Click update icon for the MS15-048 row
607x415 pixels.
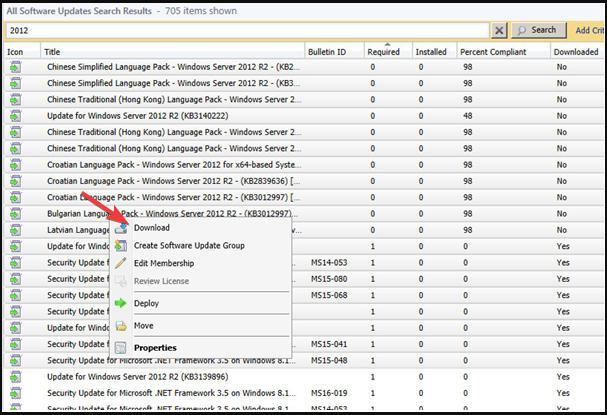point(15,360)
